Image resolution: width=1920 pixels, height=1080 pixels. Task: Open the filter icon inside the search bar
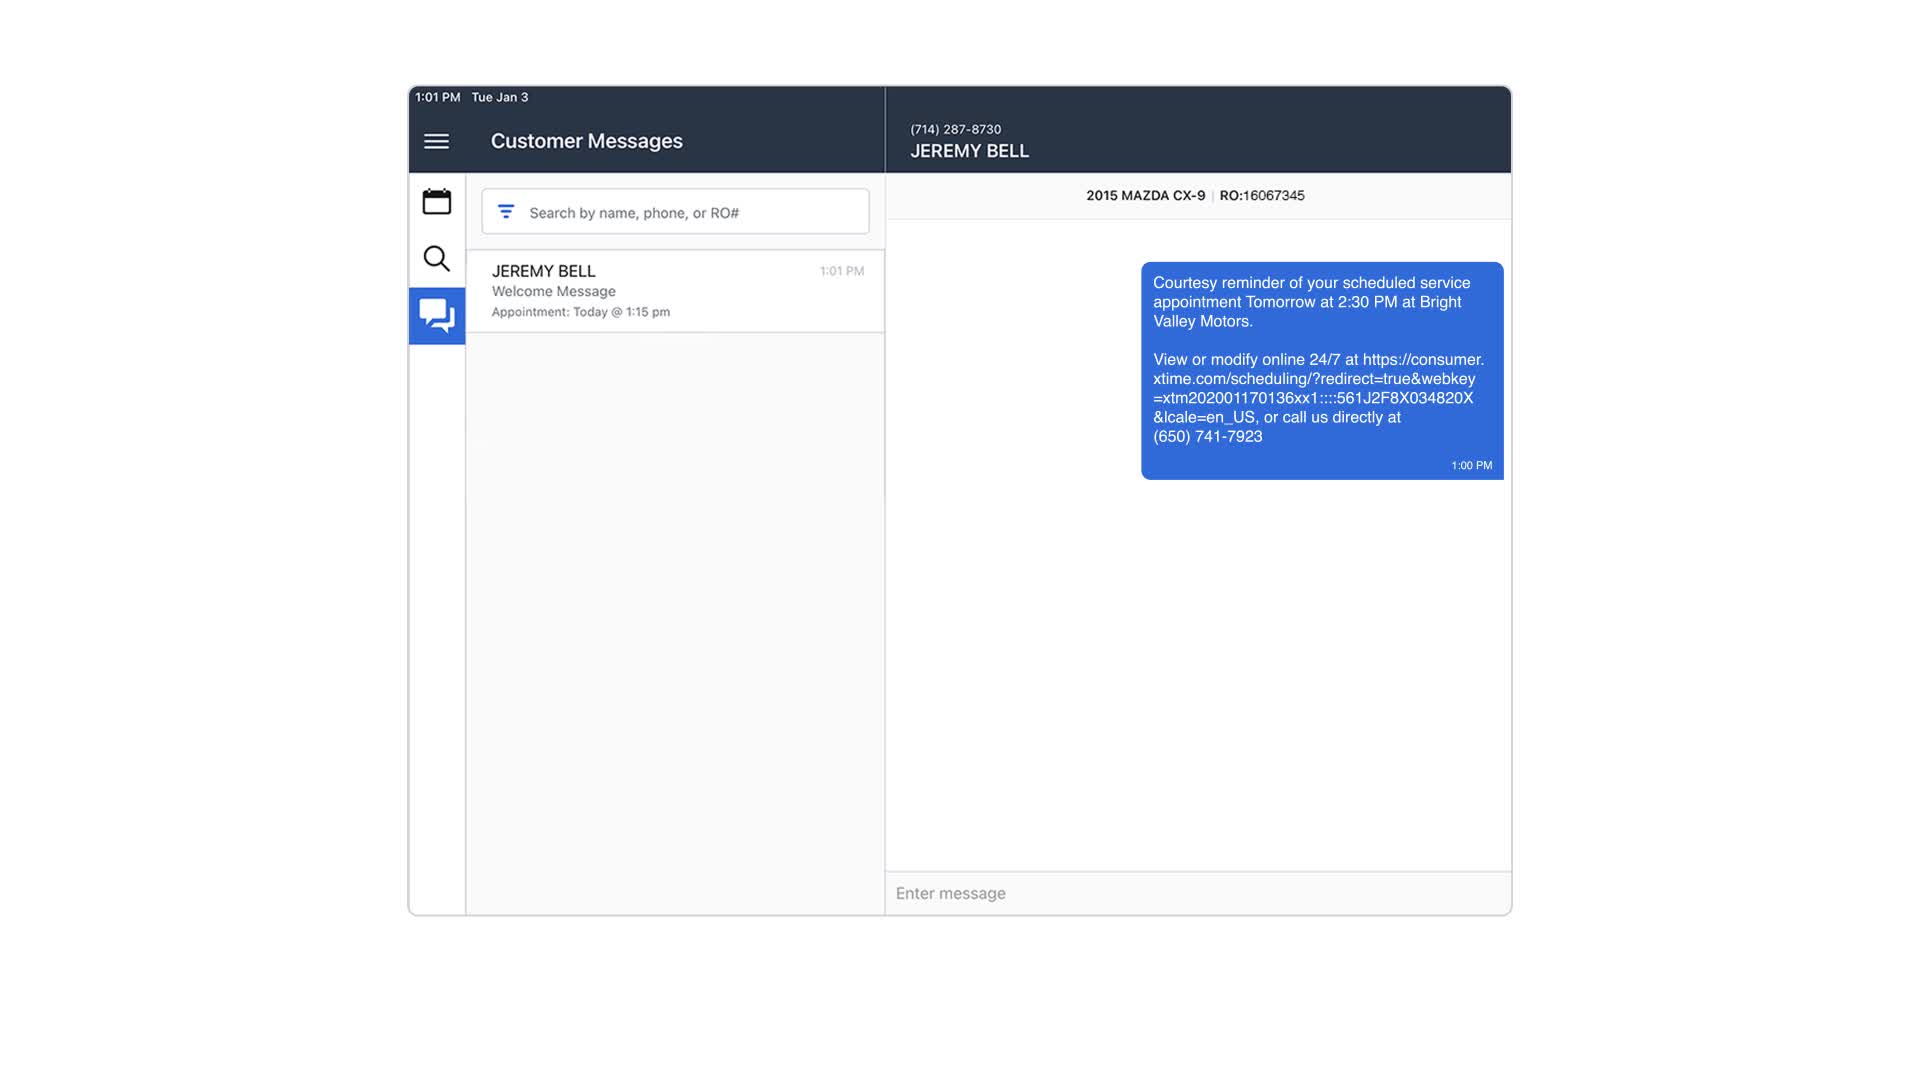click(x=506, y=211)
